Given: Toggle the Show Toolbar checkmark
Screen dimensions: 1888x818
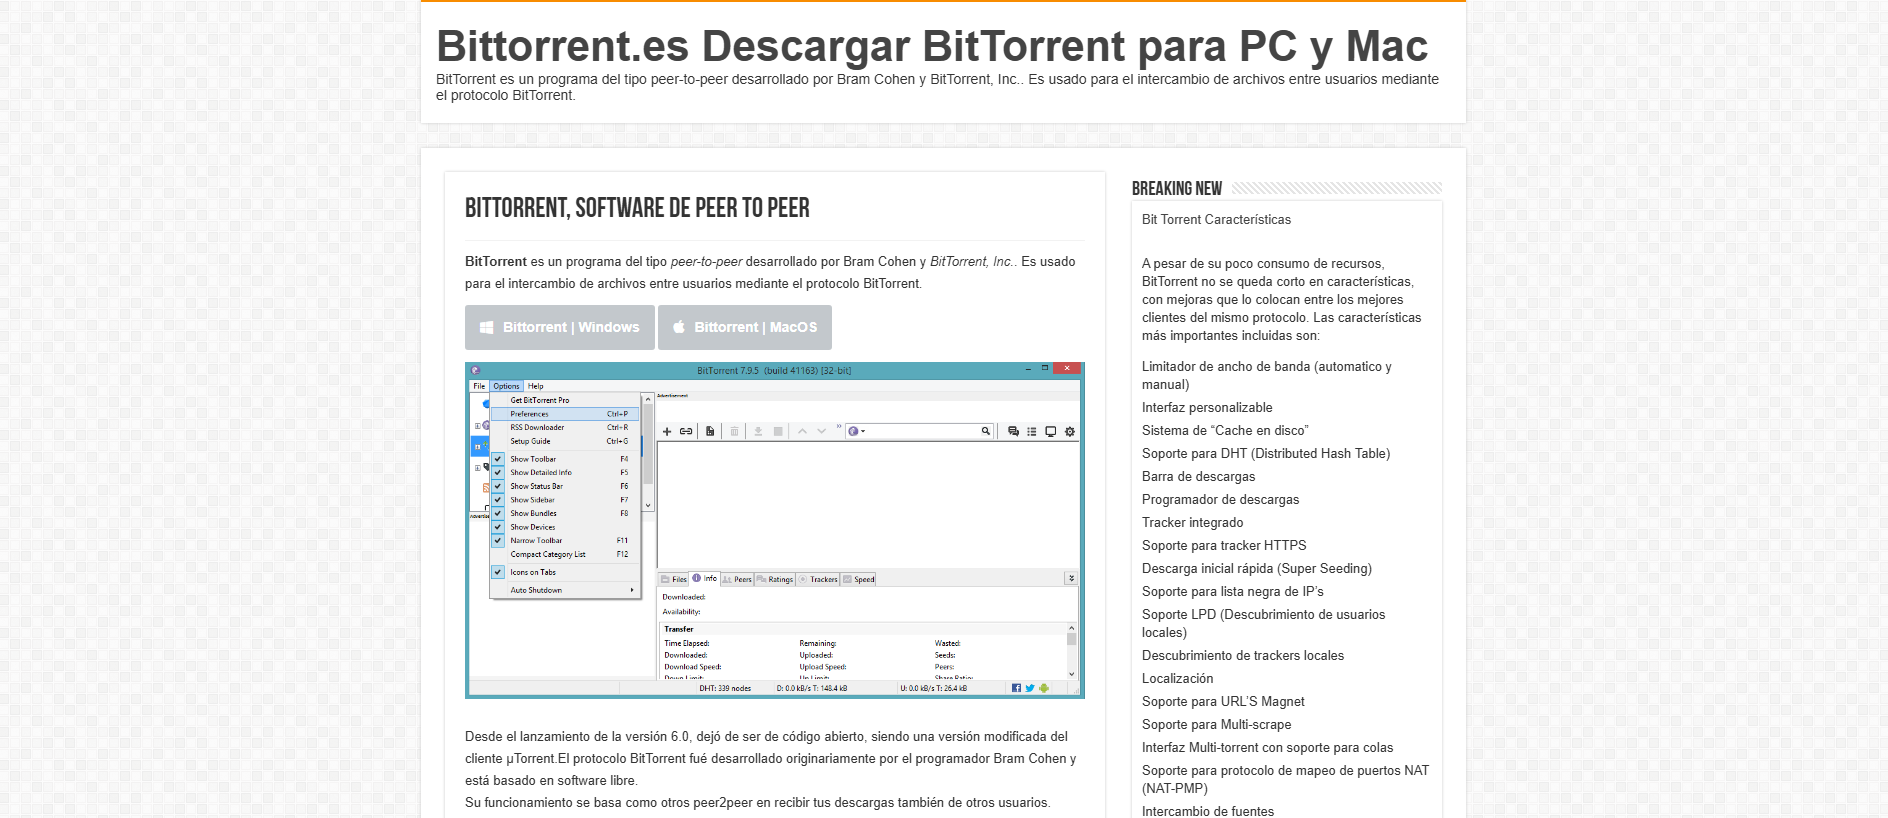Looking at the screenshot, I should coord(498,459).
